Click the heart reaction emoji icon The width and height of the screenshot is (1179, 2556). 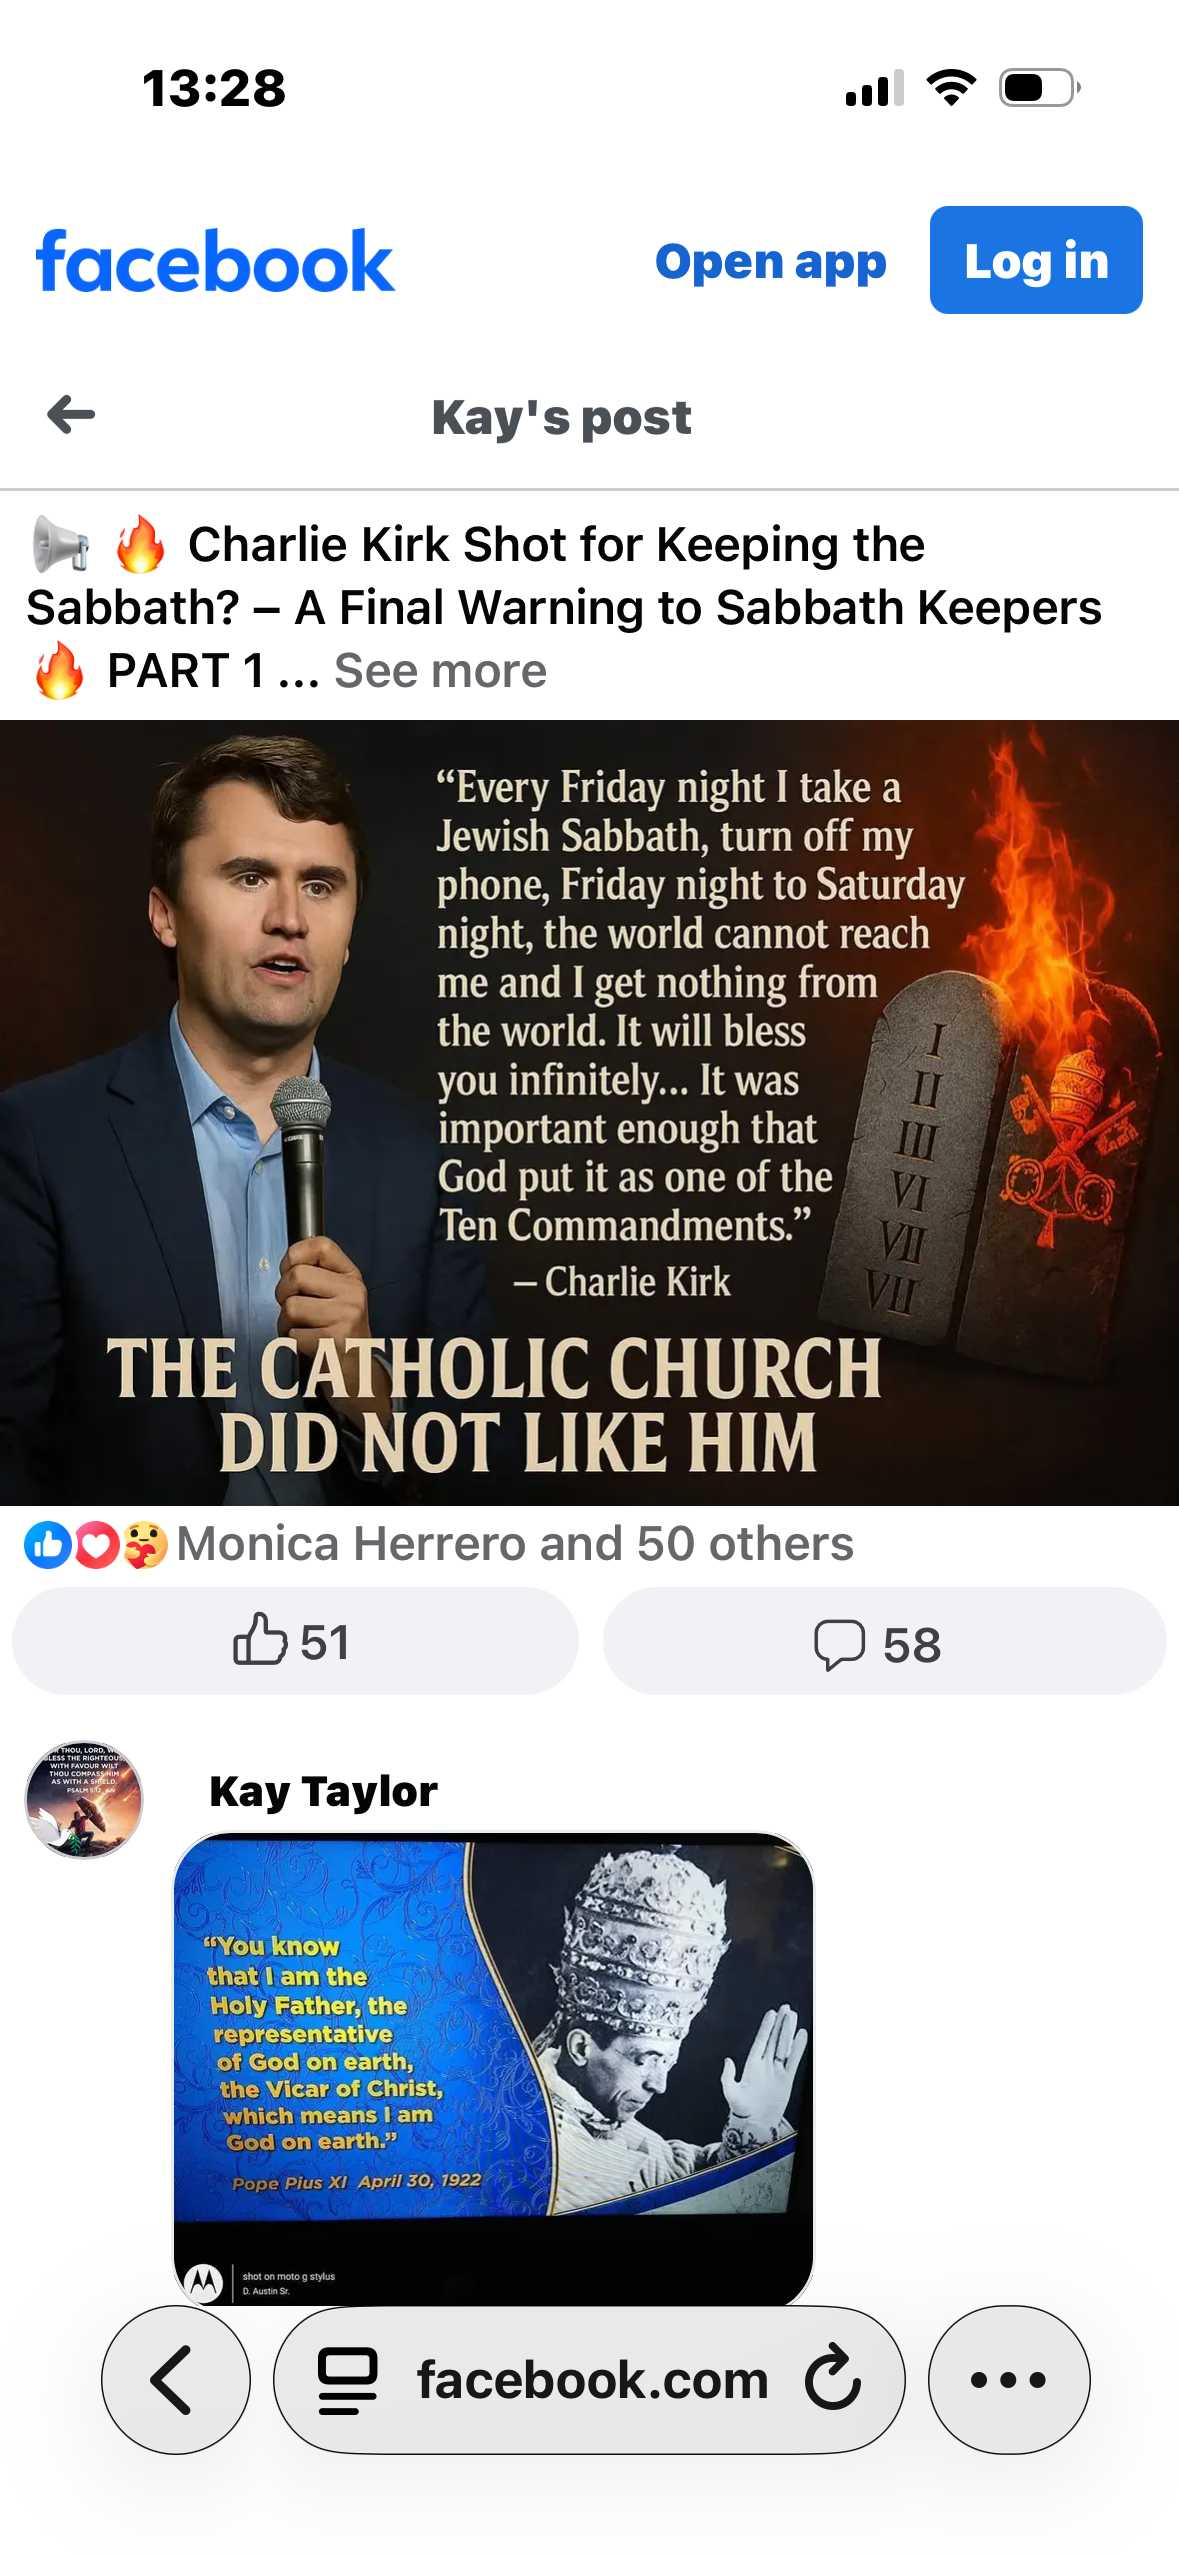coord(96,1544)
